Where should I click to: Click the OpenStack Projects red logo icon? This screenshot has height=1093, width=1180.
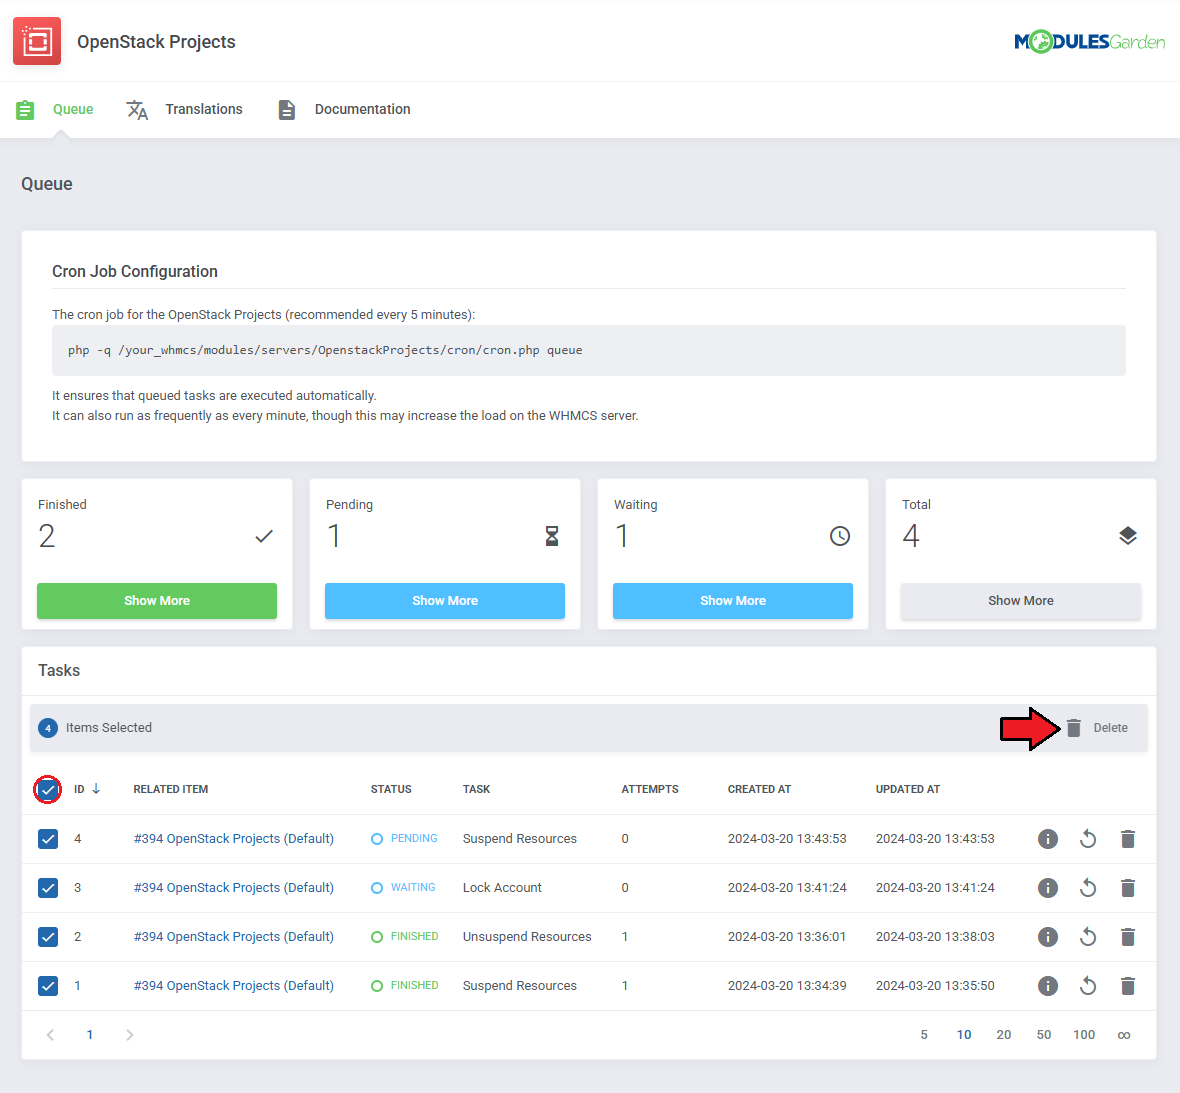[x=37, y=41]
